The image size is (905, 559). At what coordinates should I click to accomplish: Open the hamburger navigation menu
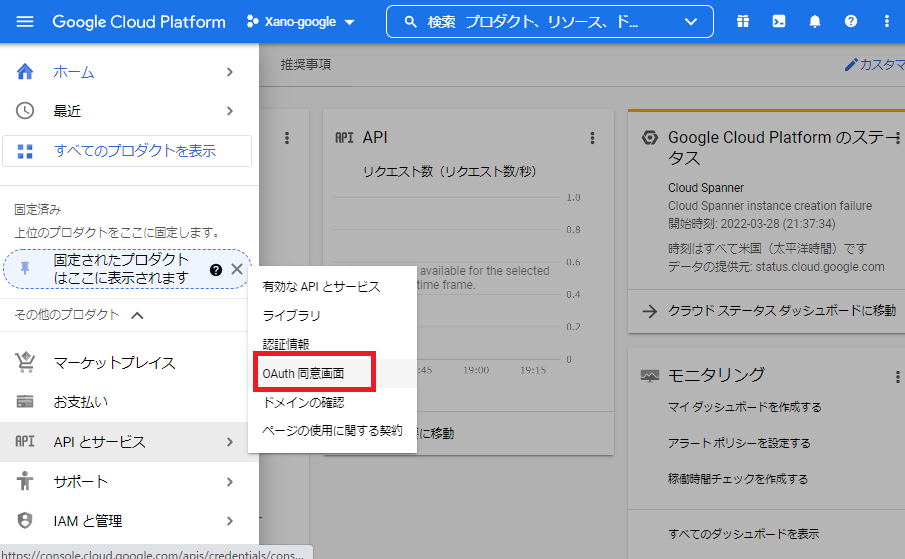click(x=25, y=22)
